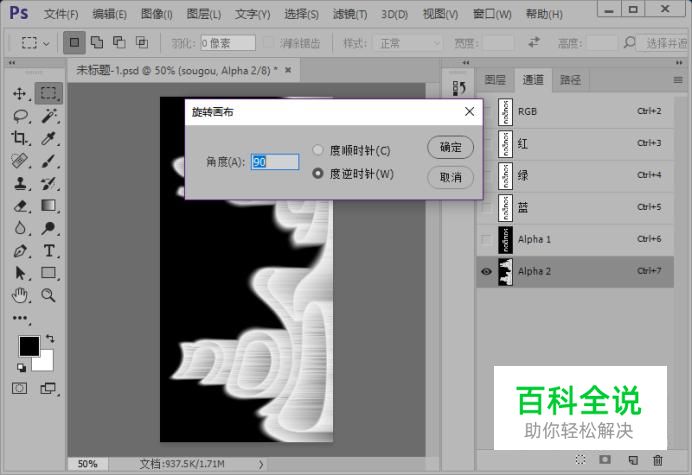Screen dimensions: 692x475
Task: Choose the clockwise (C) rotation option
Action: [318, 150]
